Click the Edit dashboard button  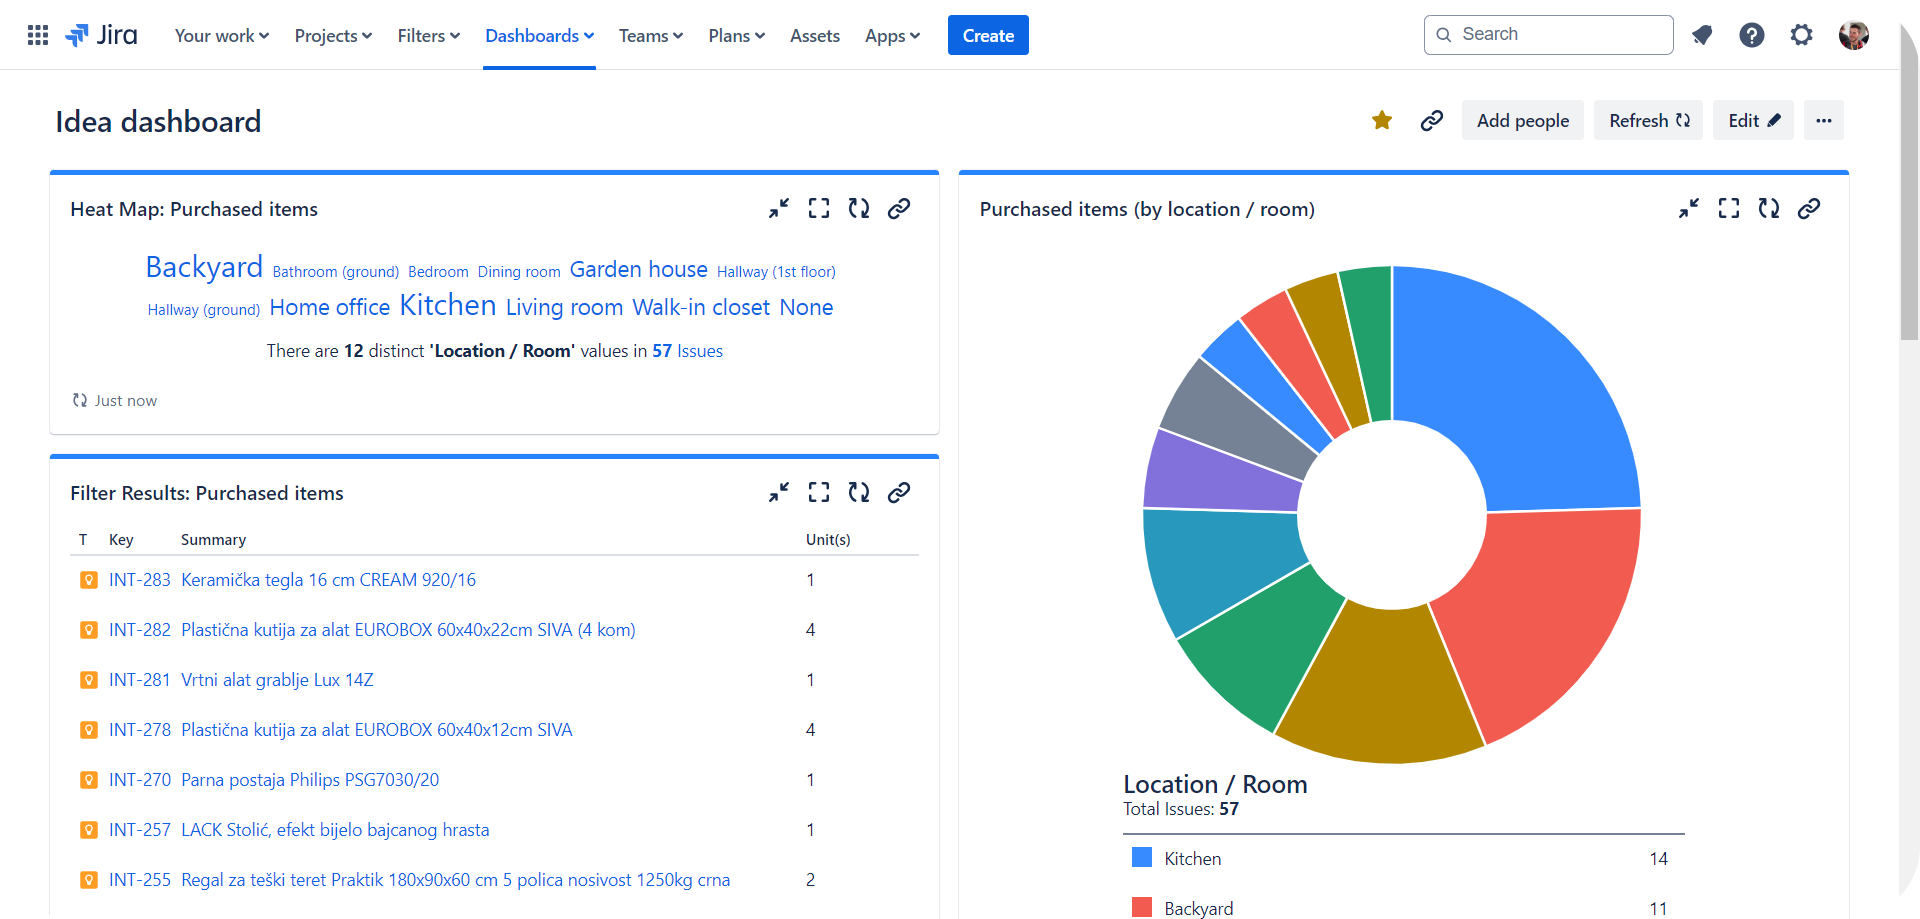pos(1754,120)
